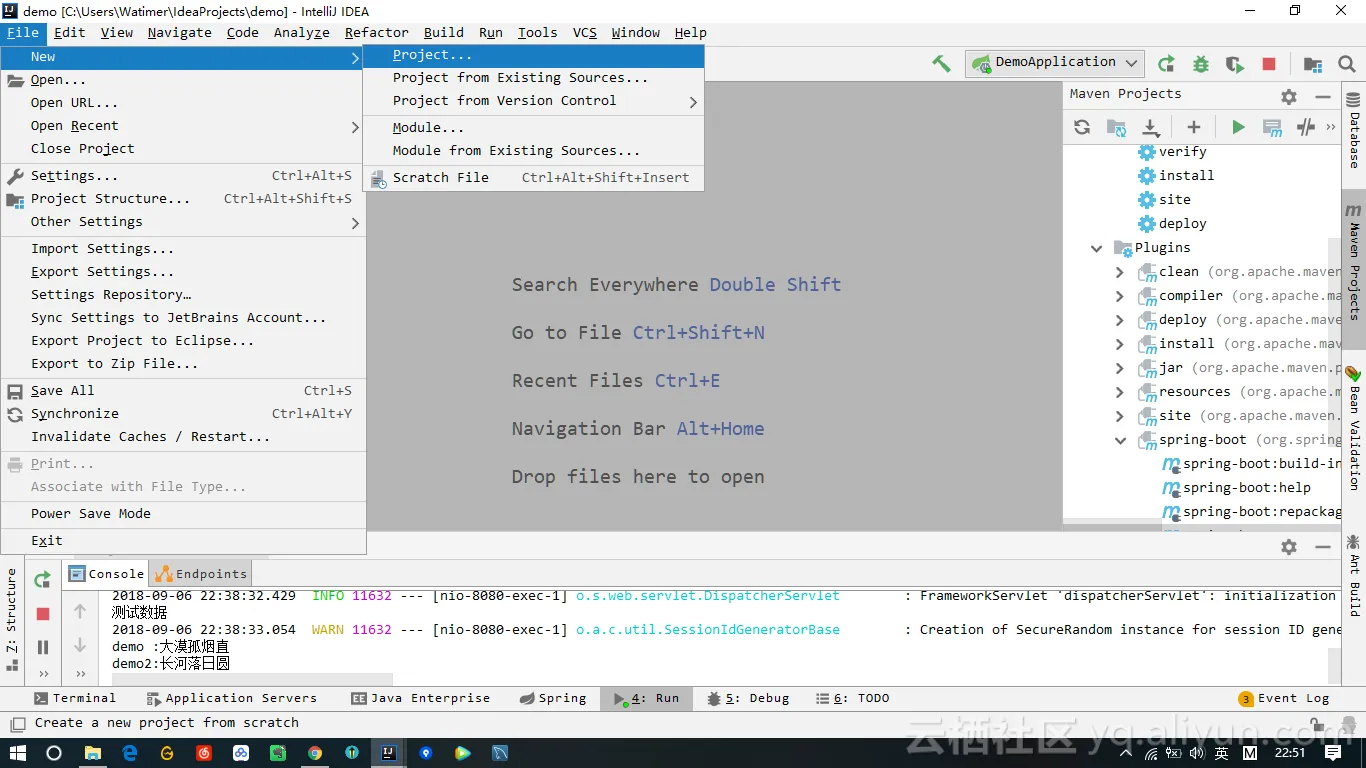Image resolution: width=1366 pixels, height=768 pixels.
Task: Switch to the Endpoints tab
Action: tap(202, 574)
